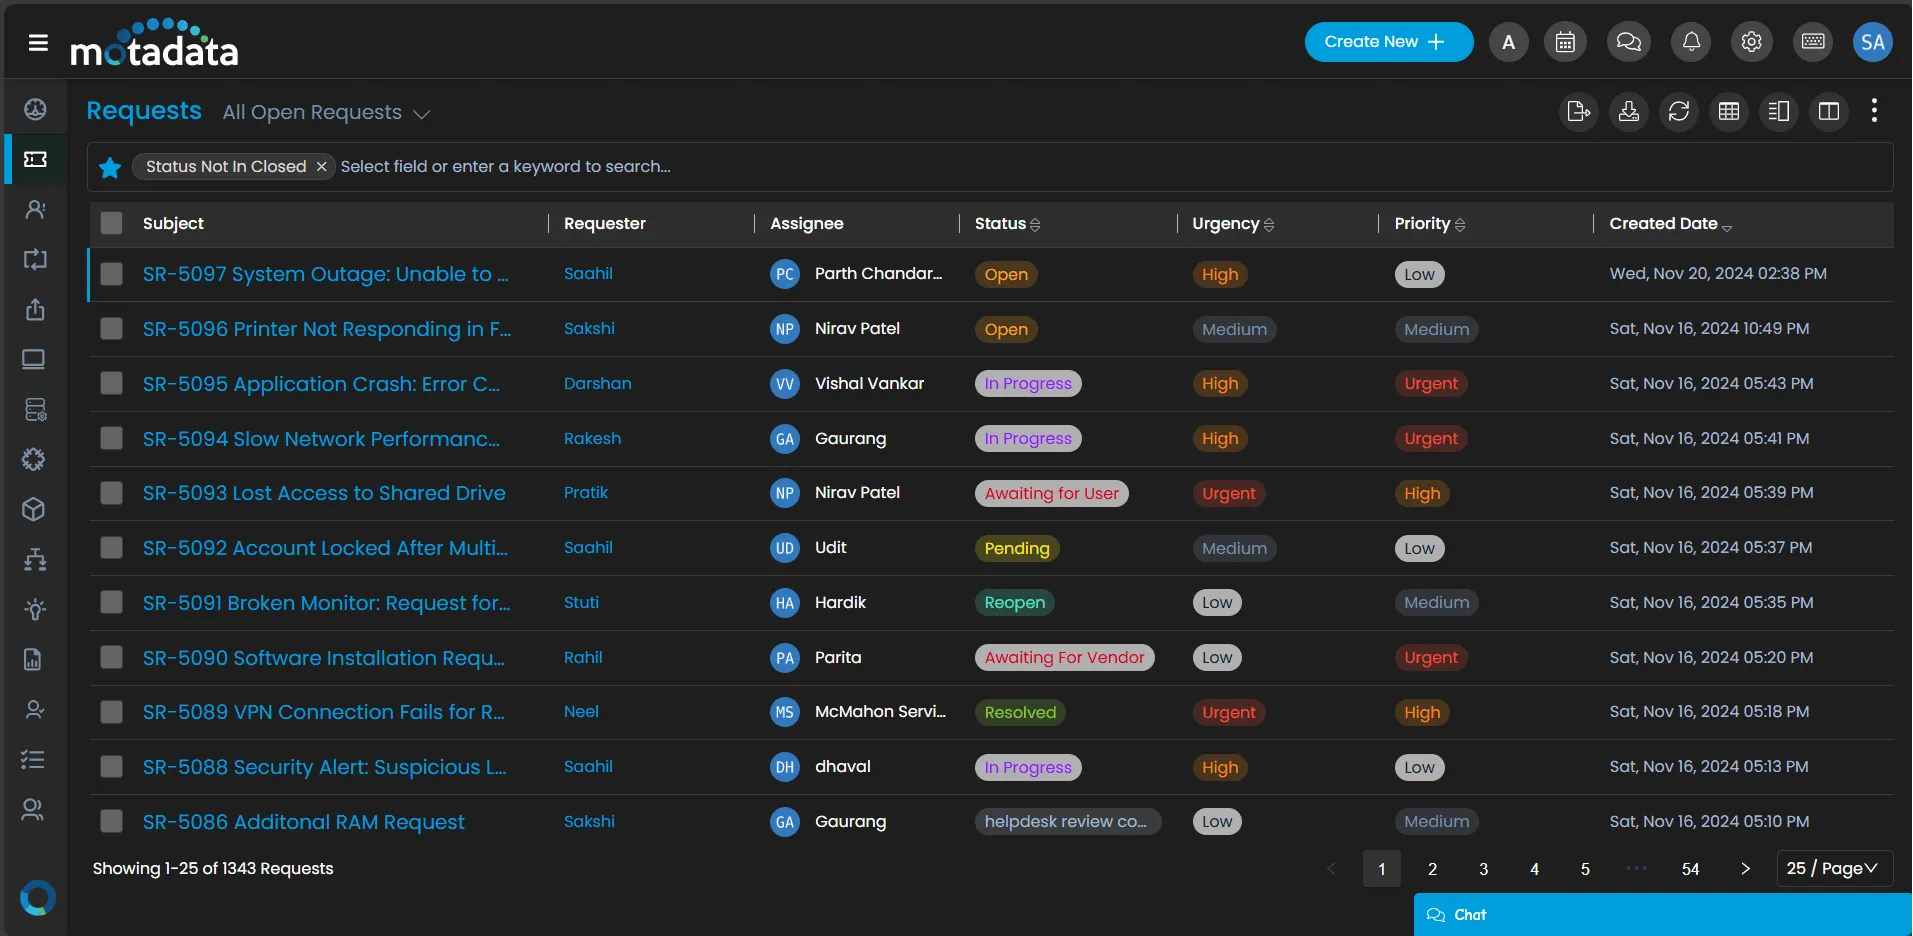Jump to page 54 in pagination
Screen dimensions: 1913x936
(1690, 869)
